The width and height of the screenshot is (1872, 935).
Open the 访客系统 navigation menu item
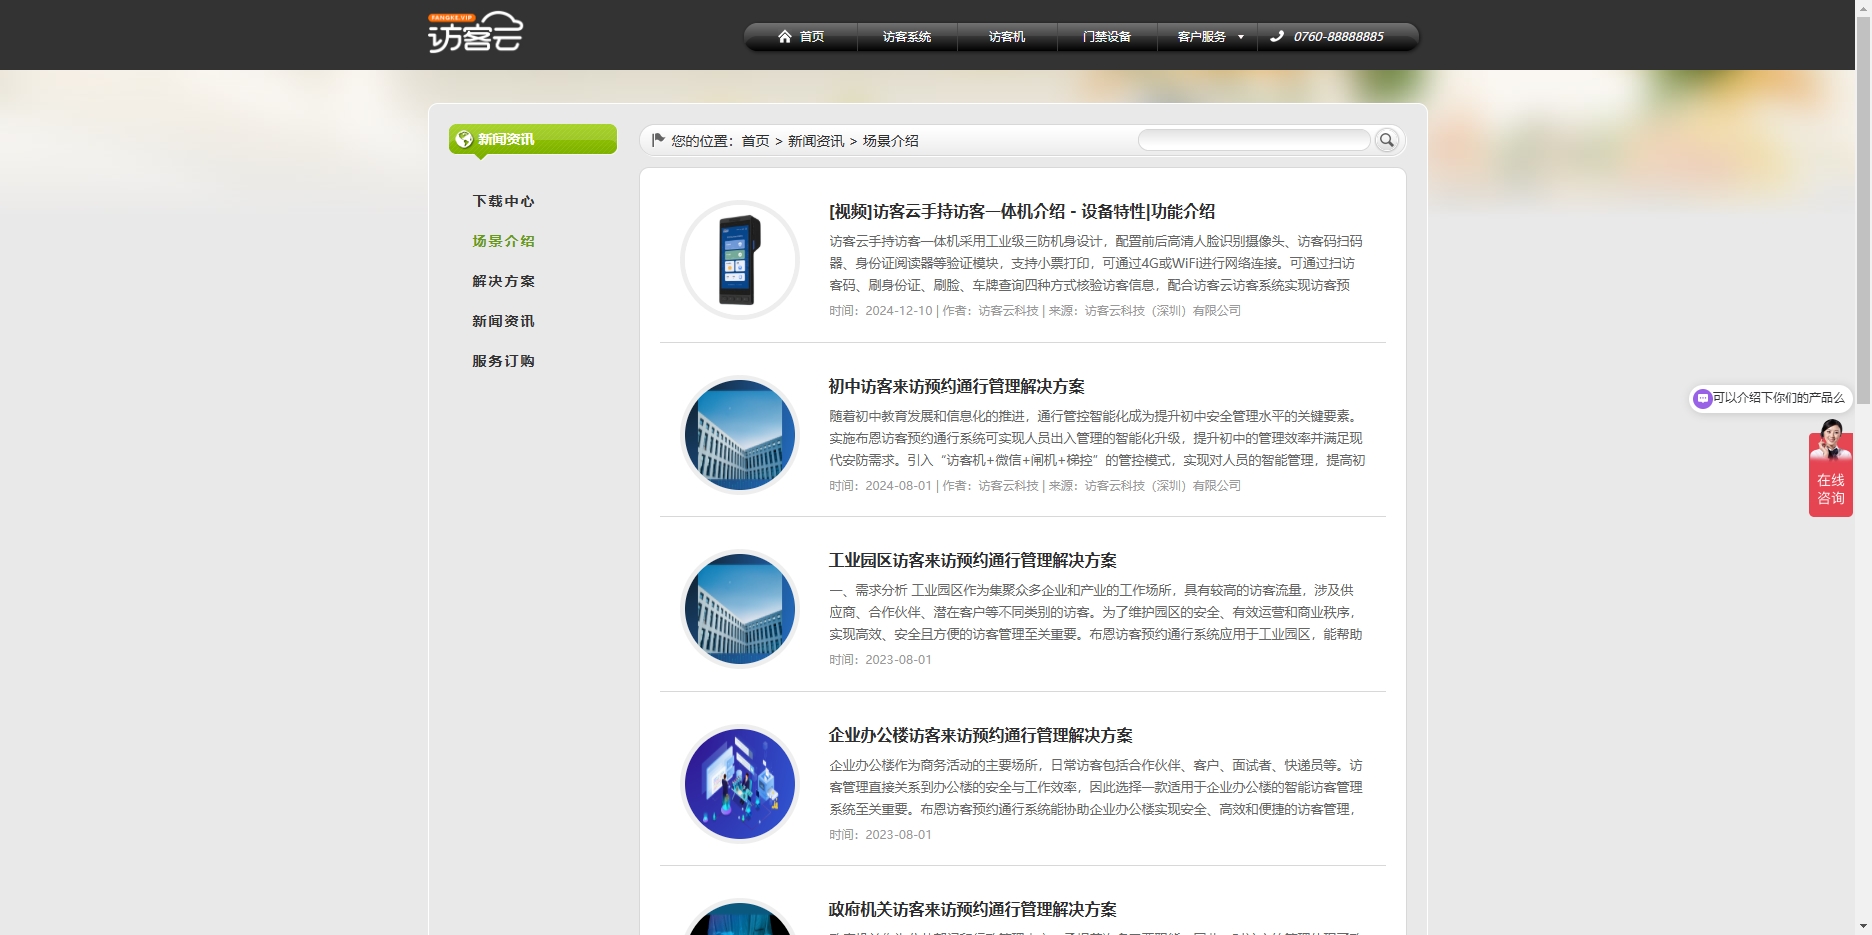(907, 37)
